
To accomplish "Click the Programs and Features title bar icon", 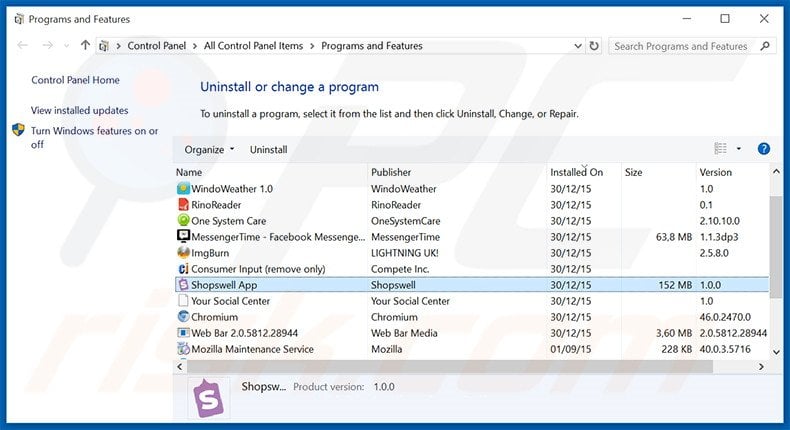I will click(19, 19).
